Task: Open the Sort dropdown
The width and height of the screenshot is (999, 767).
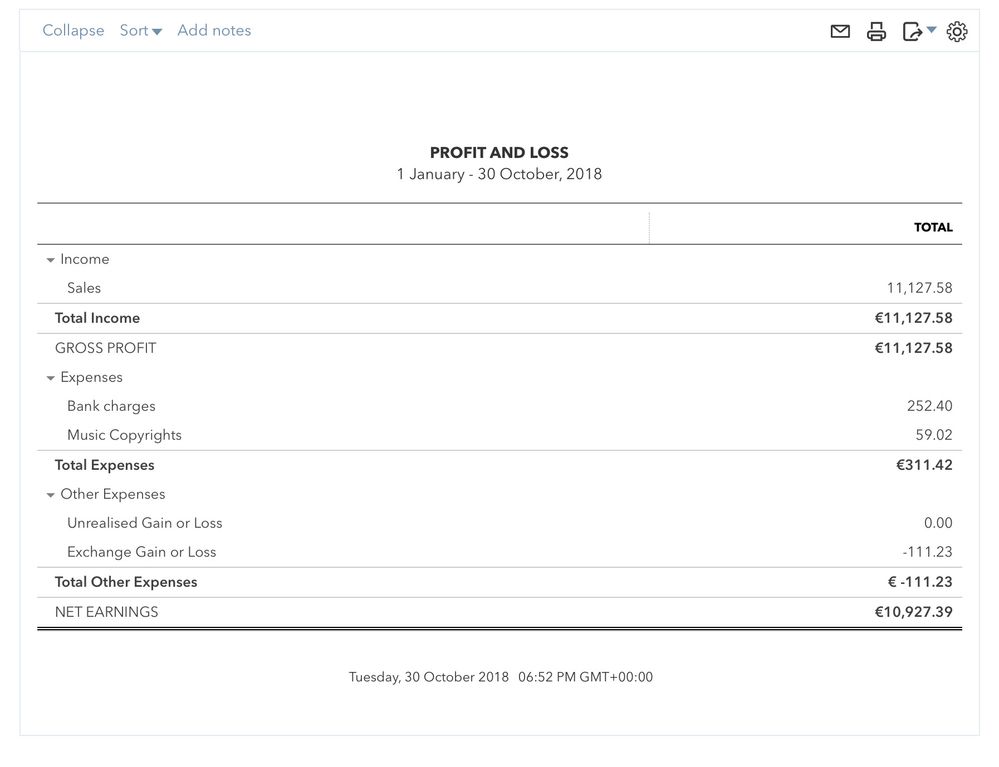Action: click(140, 31)
